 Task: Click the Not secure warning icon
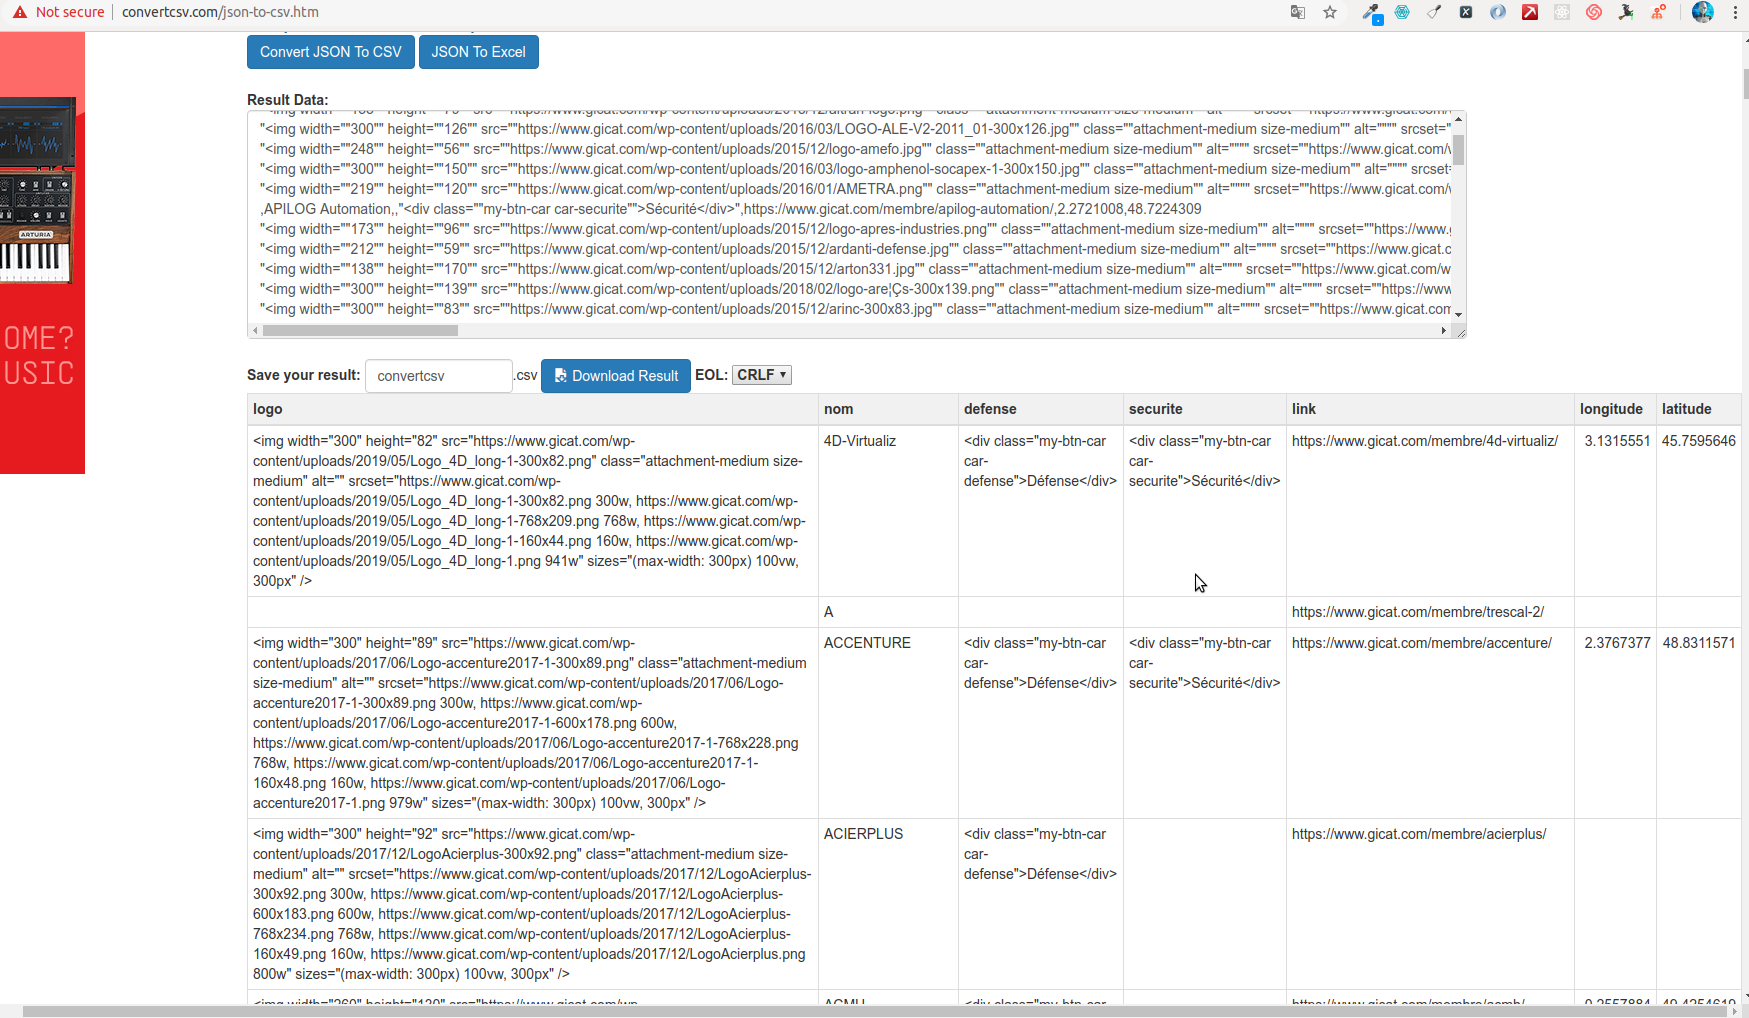20,12
